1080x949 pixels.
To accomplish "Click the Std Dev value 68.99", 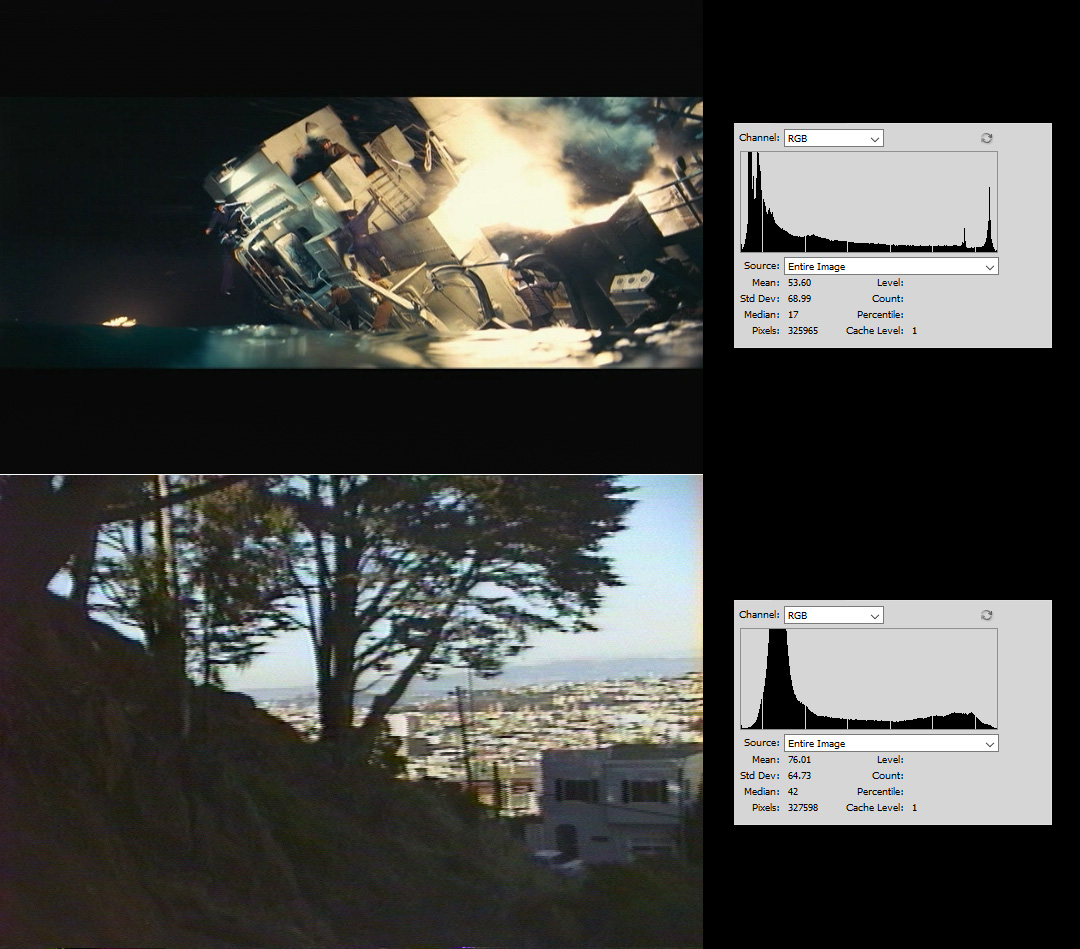I will click(x=799, y=299).
